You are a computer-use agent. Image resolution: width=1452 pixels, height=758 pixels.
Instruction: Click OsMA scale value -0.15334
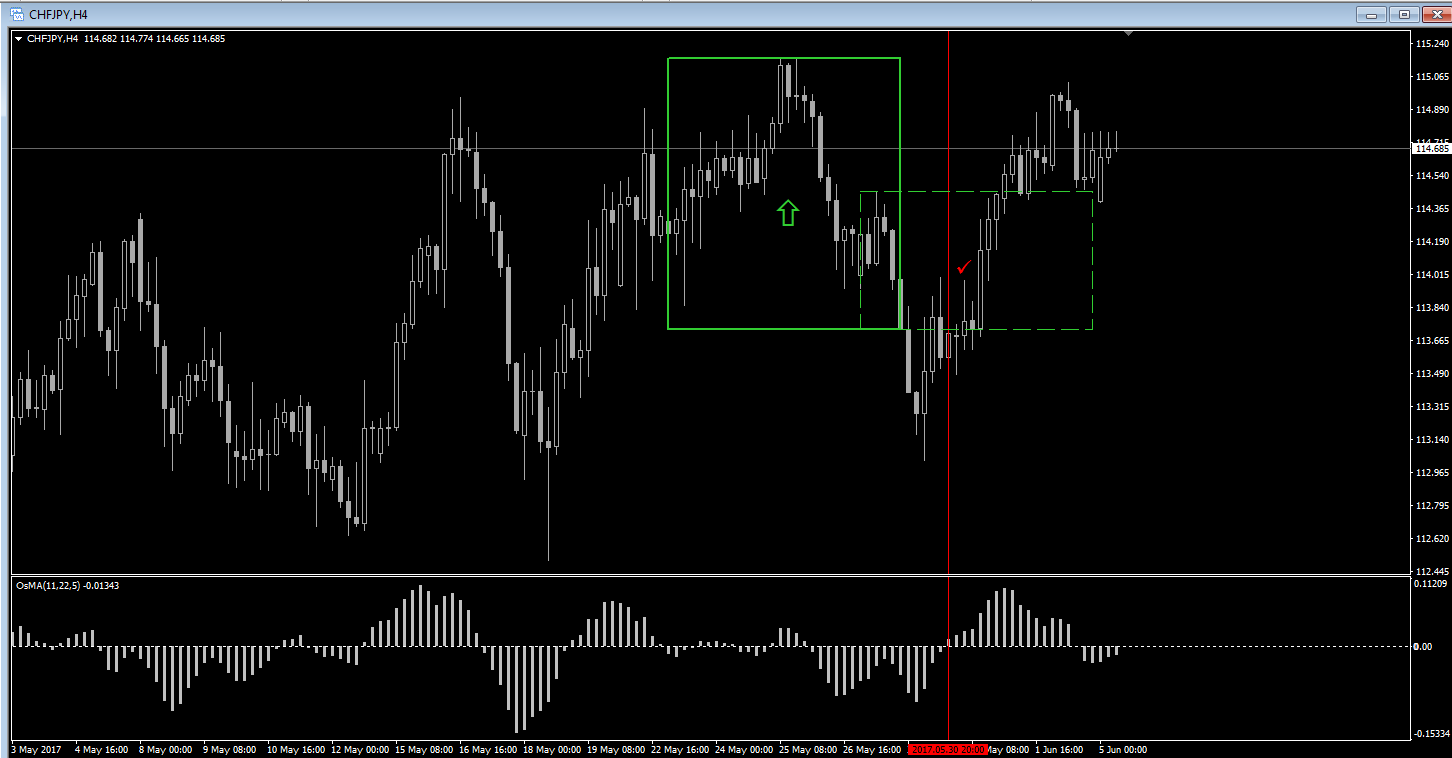[x=1431, y=735]
